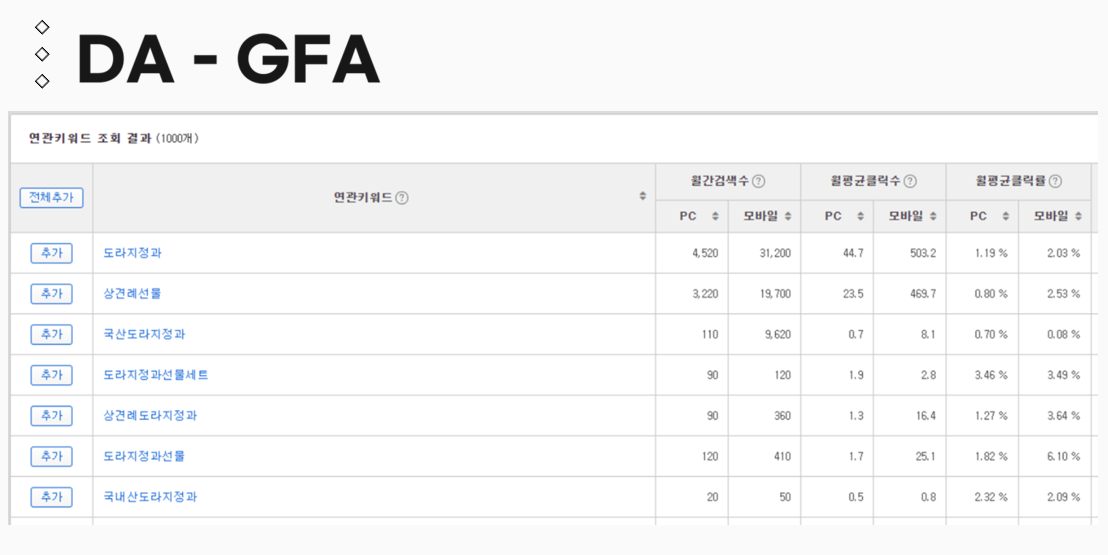Open the 도라지정과 keyword link
The width and height of the screenshot is (1108, 555).
click(133, 253)
